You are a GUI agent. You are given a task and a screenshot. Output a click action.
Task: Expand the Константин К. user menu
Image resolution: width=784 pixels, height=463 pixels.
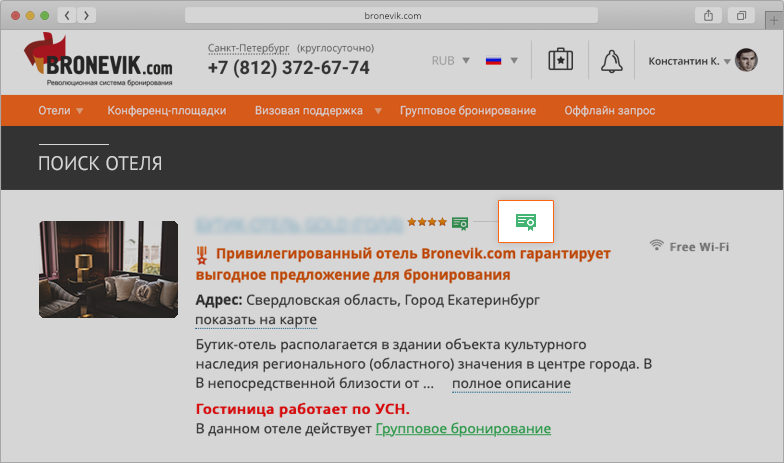click(x=690, y=61)
